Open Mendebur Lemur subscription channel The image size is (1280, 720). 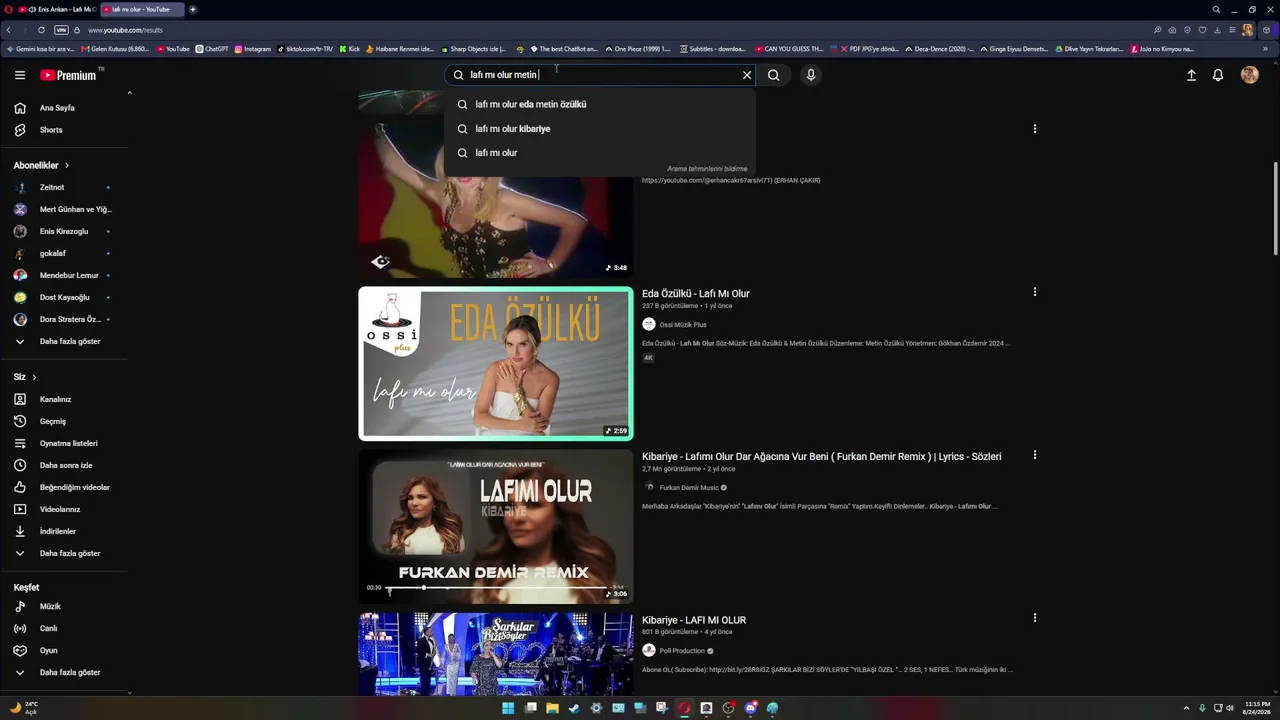point(64,276)
